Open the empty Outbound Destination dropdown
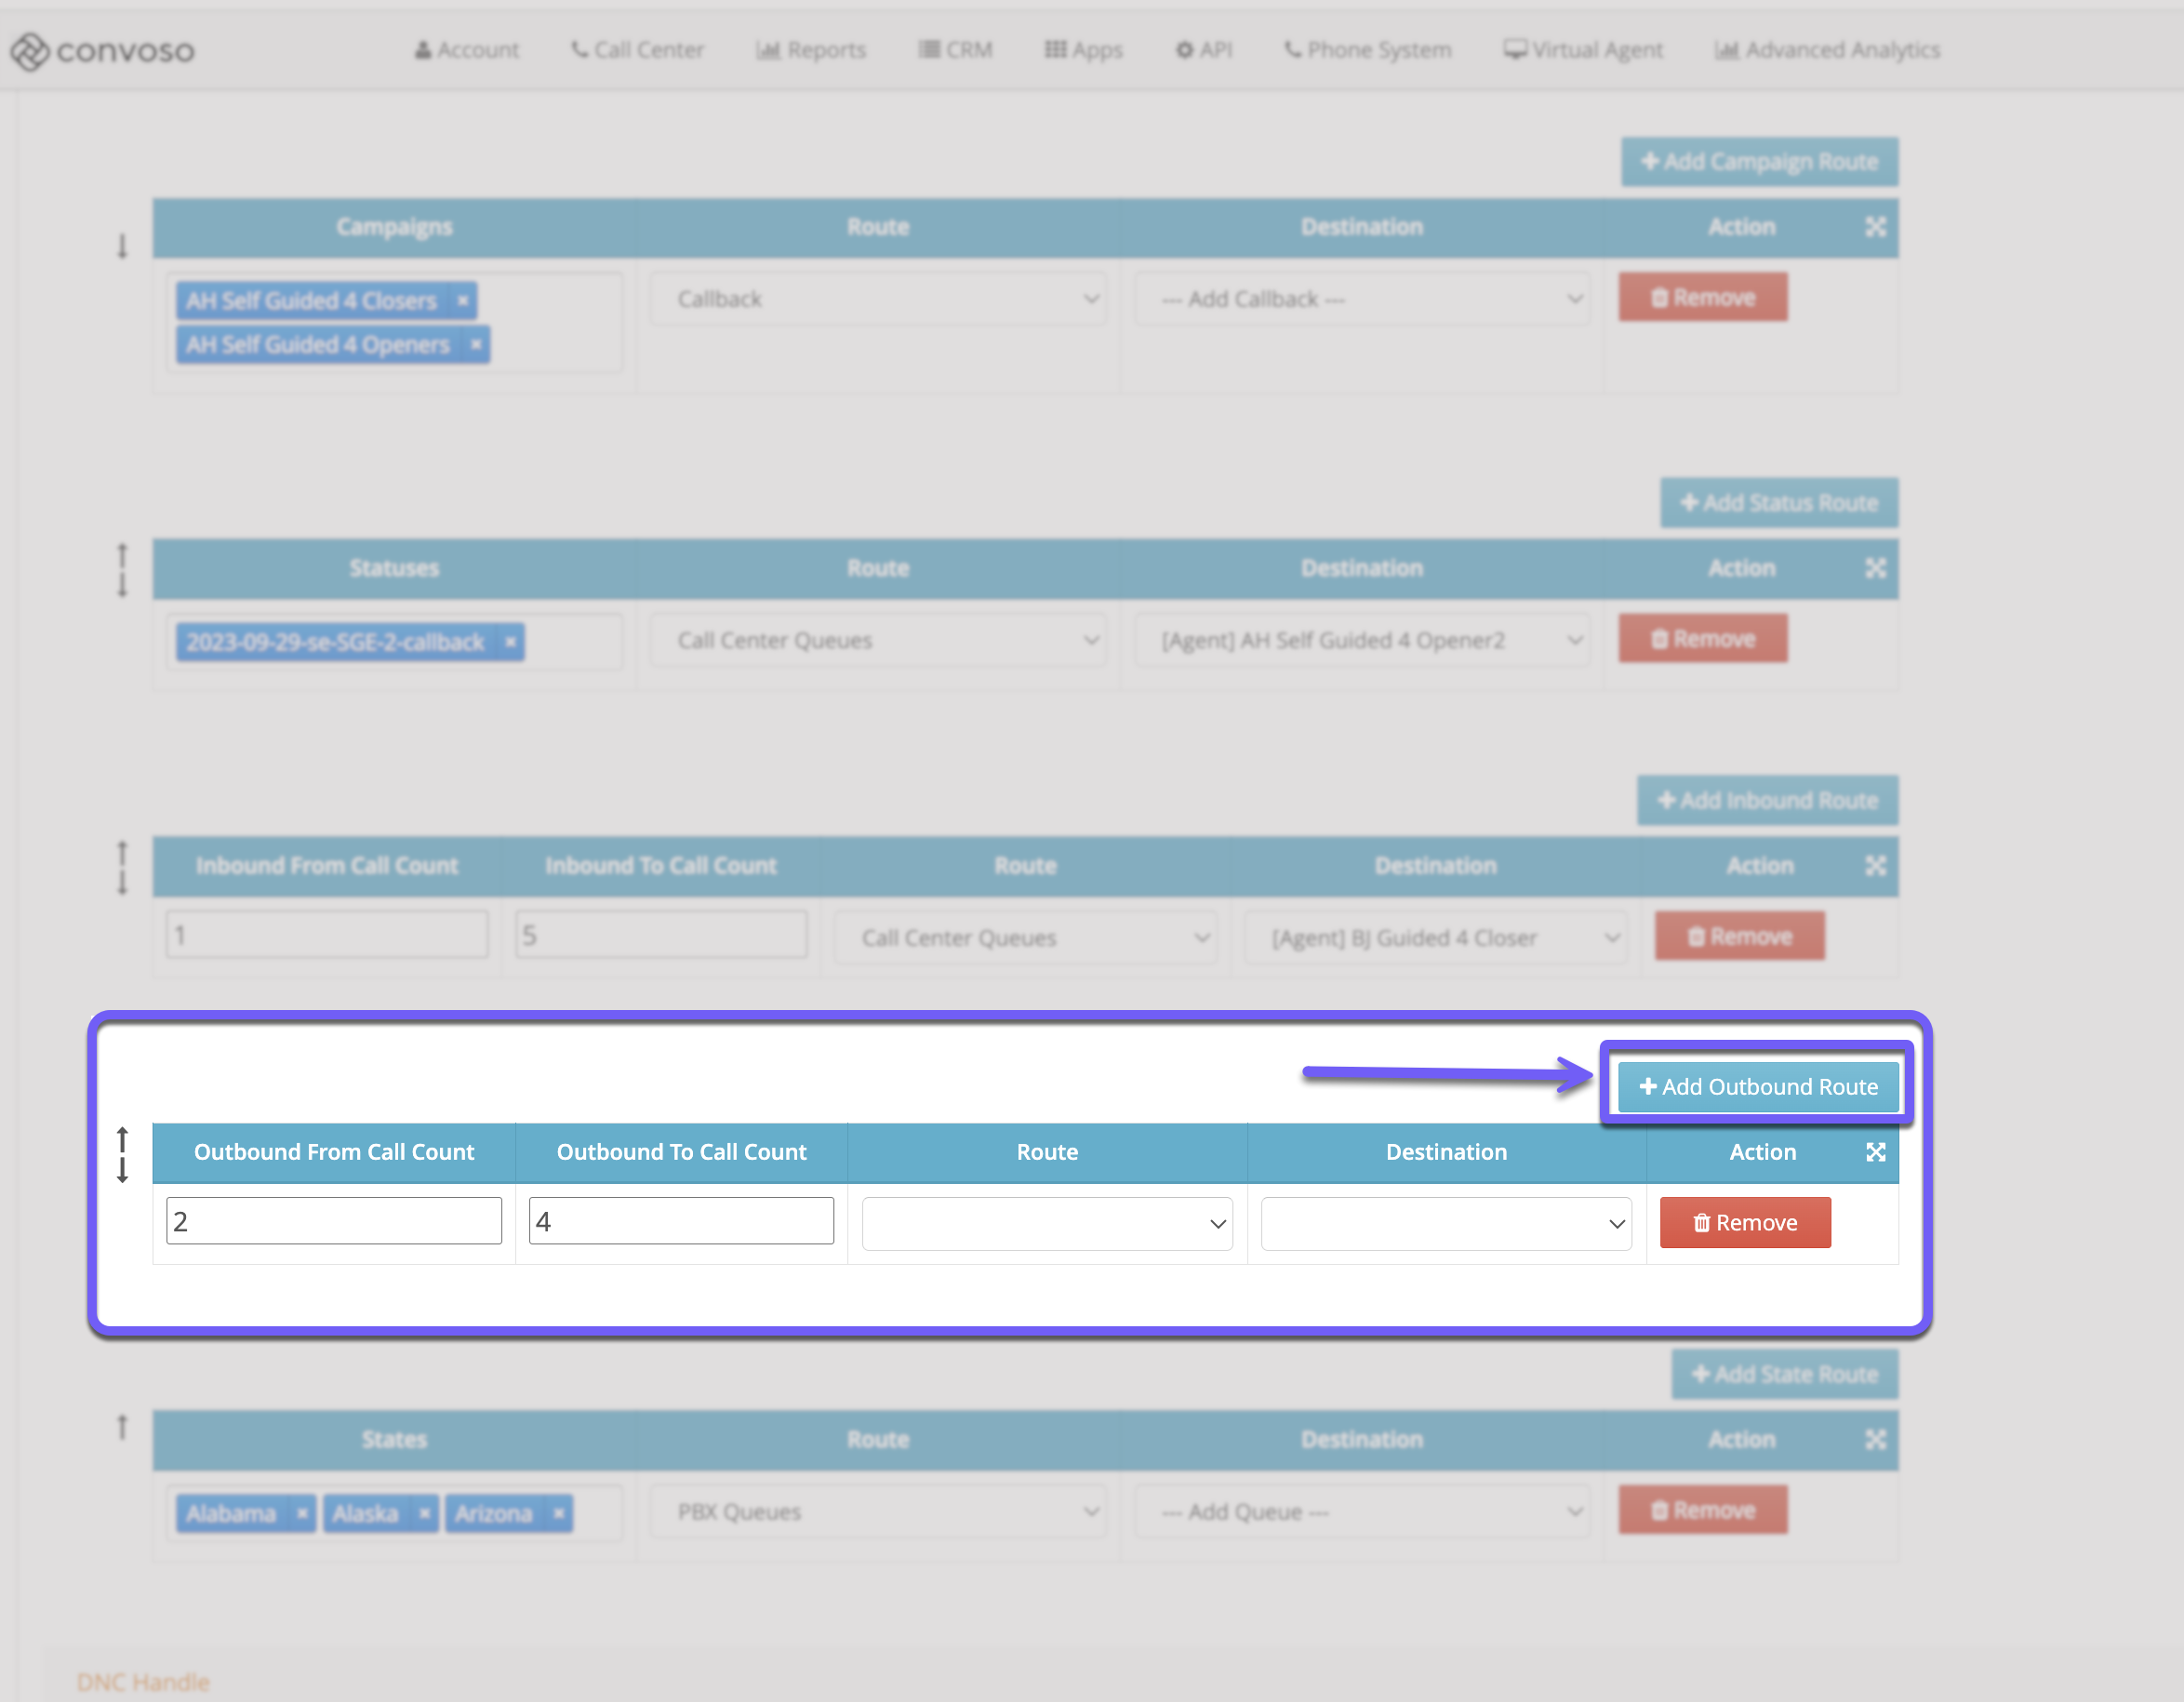 [x=1445, y=1224]
